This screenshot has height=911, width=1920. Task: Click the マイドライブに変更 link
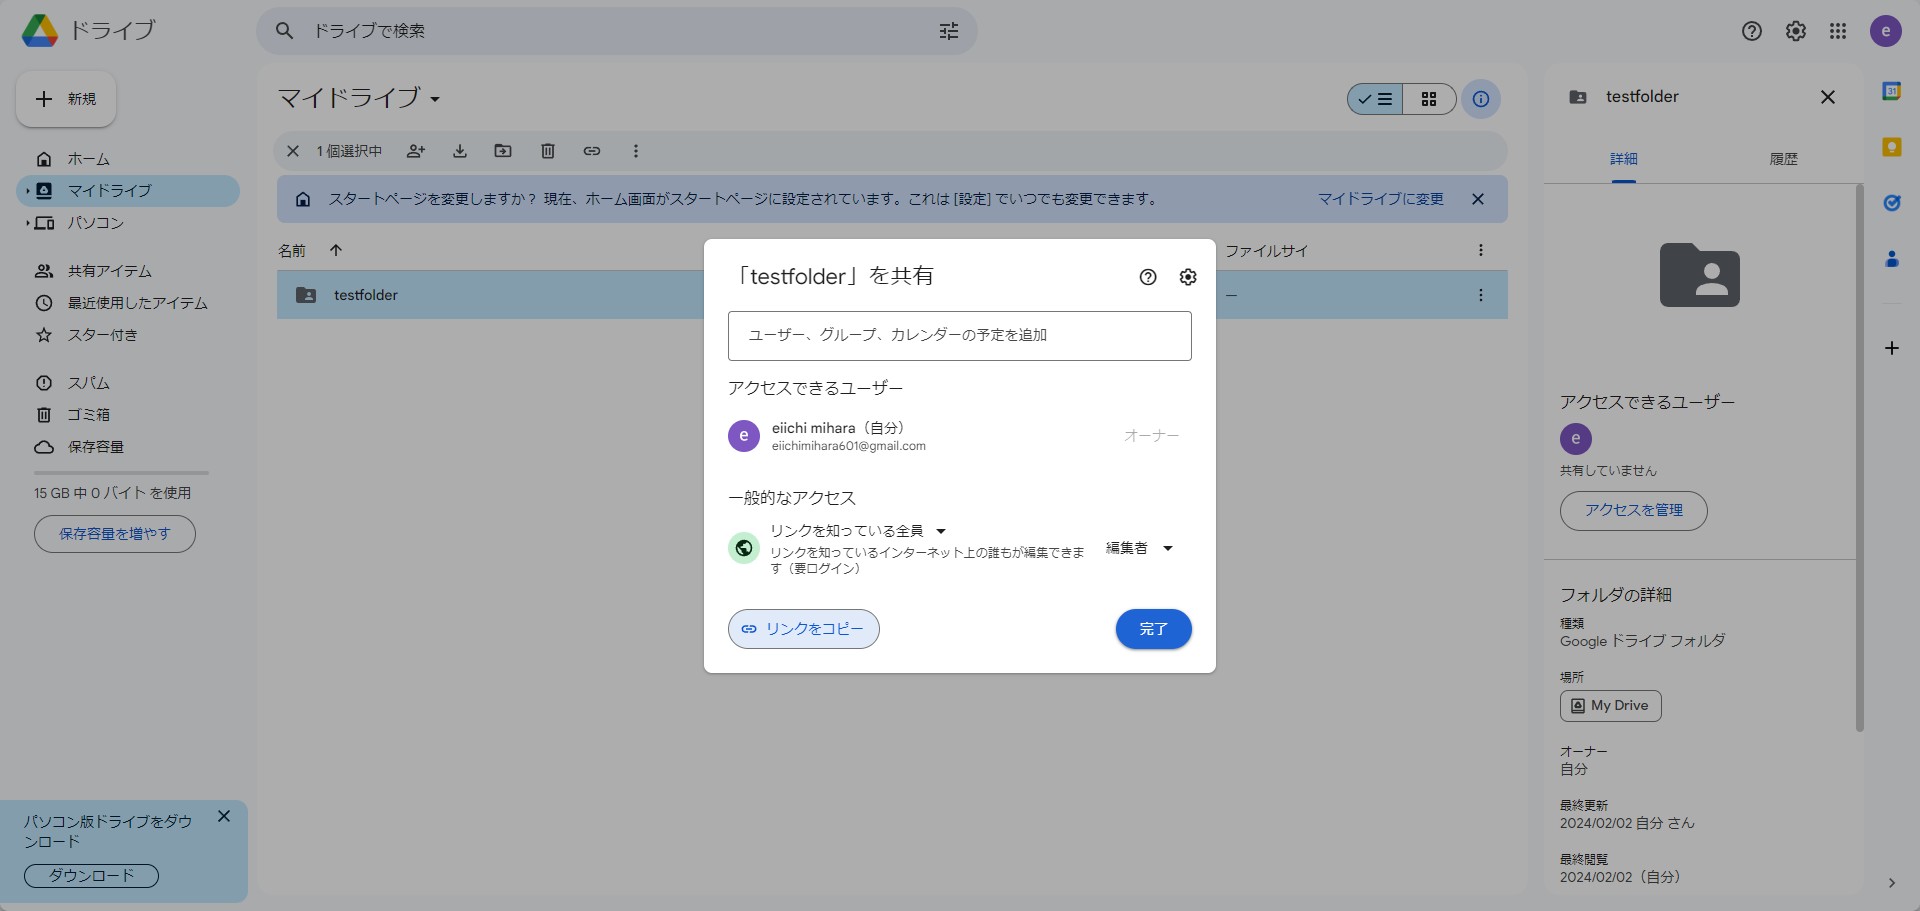1381,199
